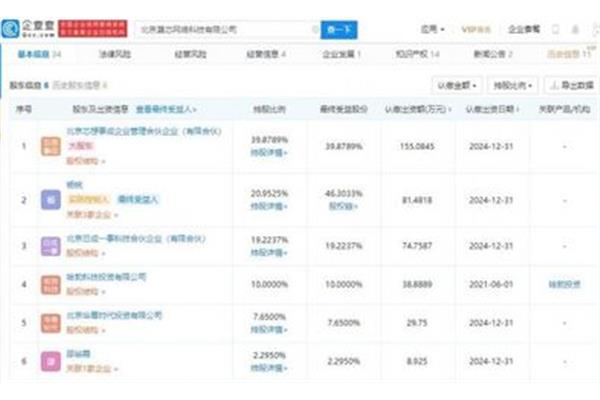Switch to the 经营风险 tab

tap(191, 54)
